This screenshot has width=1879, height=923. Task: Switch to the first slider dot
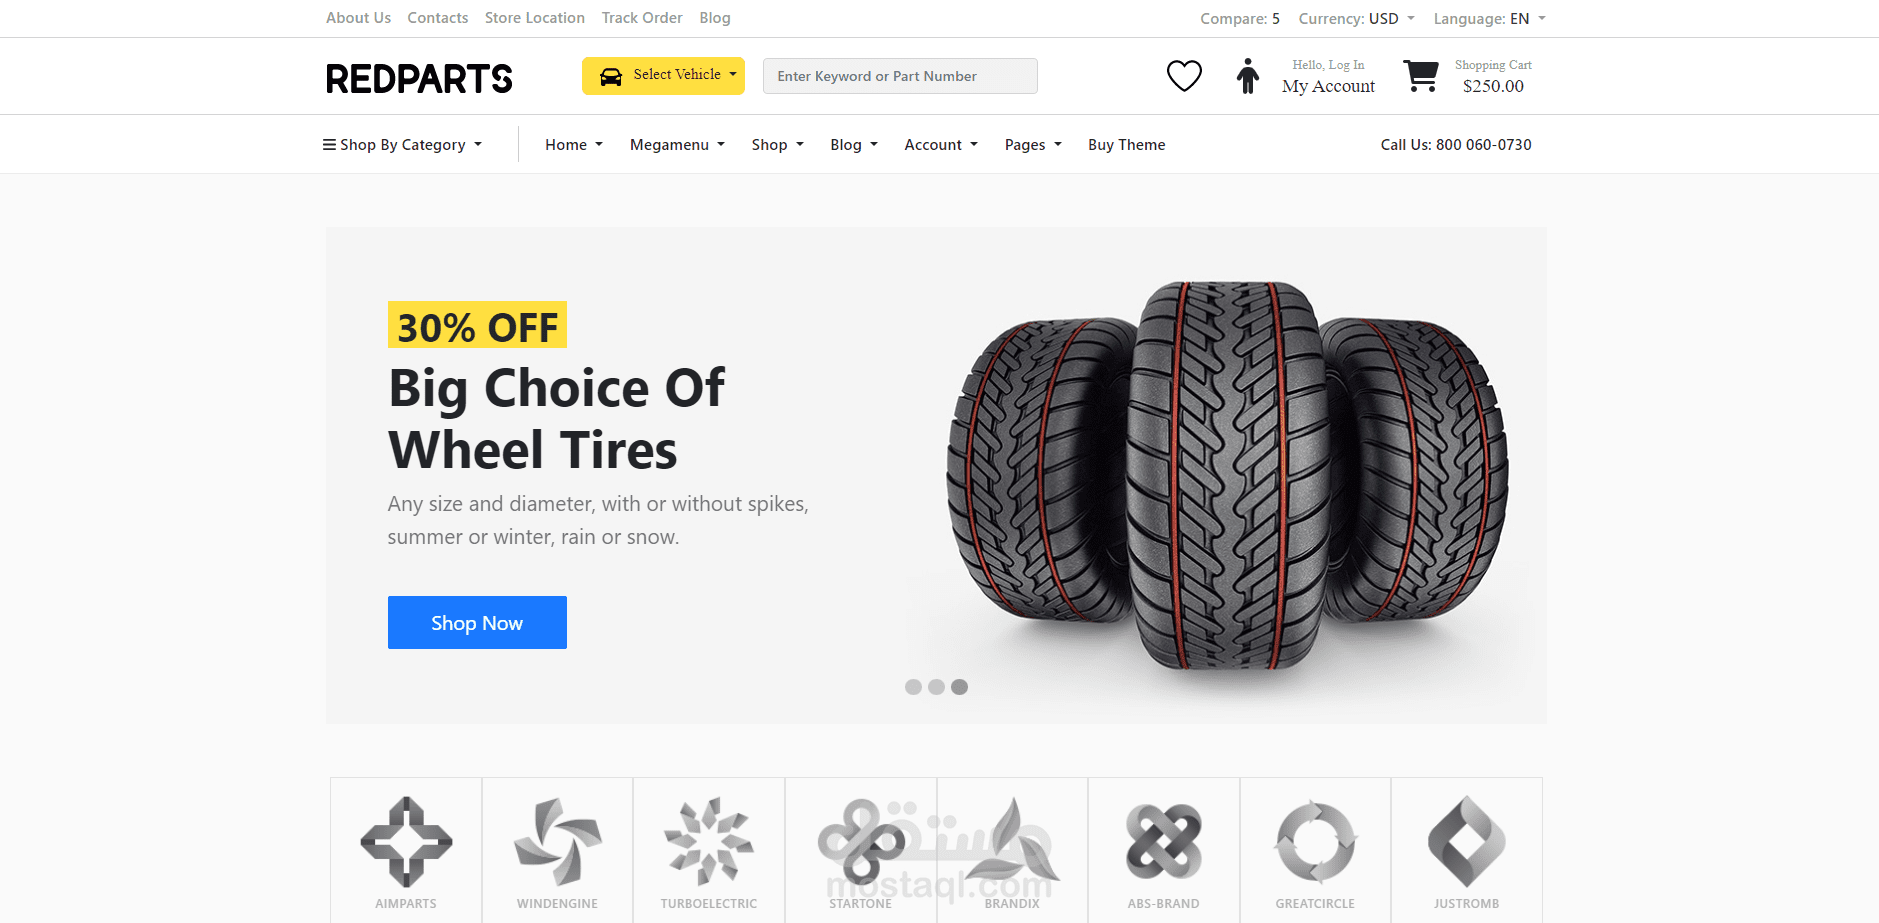click(913, 687)
